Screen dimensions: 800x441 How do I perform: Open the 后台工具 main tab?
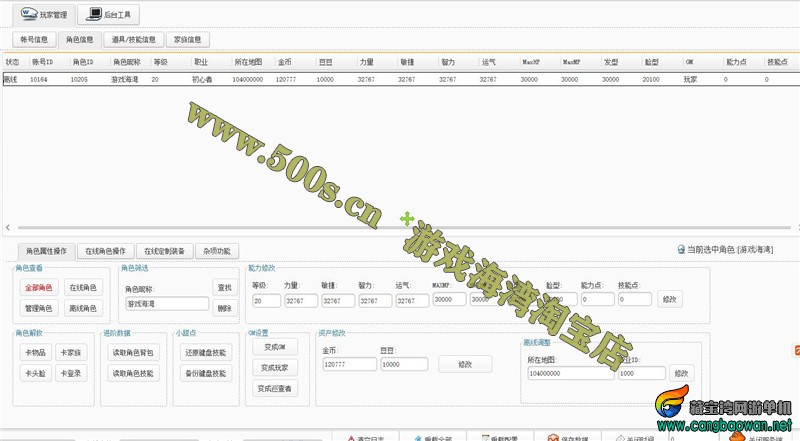pos(108,14)
